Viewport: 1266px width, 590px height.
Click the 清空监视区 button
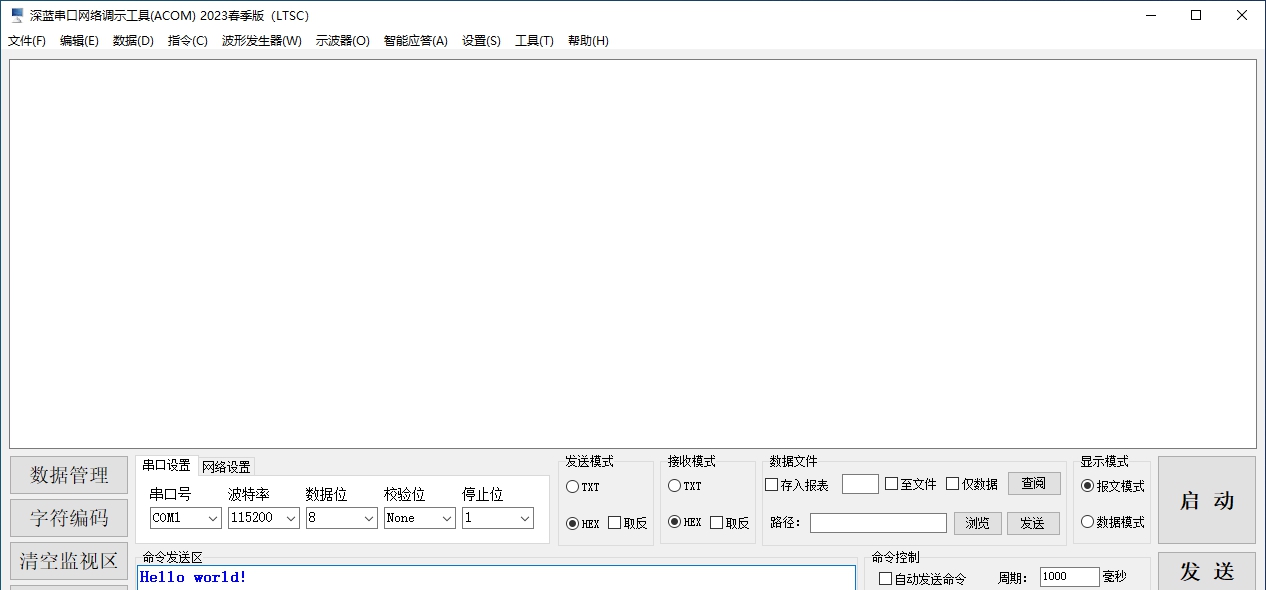coord(68,561)
